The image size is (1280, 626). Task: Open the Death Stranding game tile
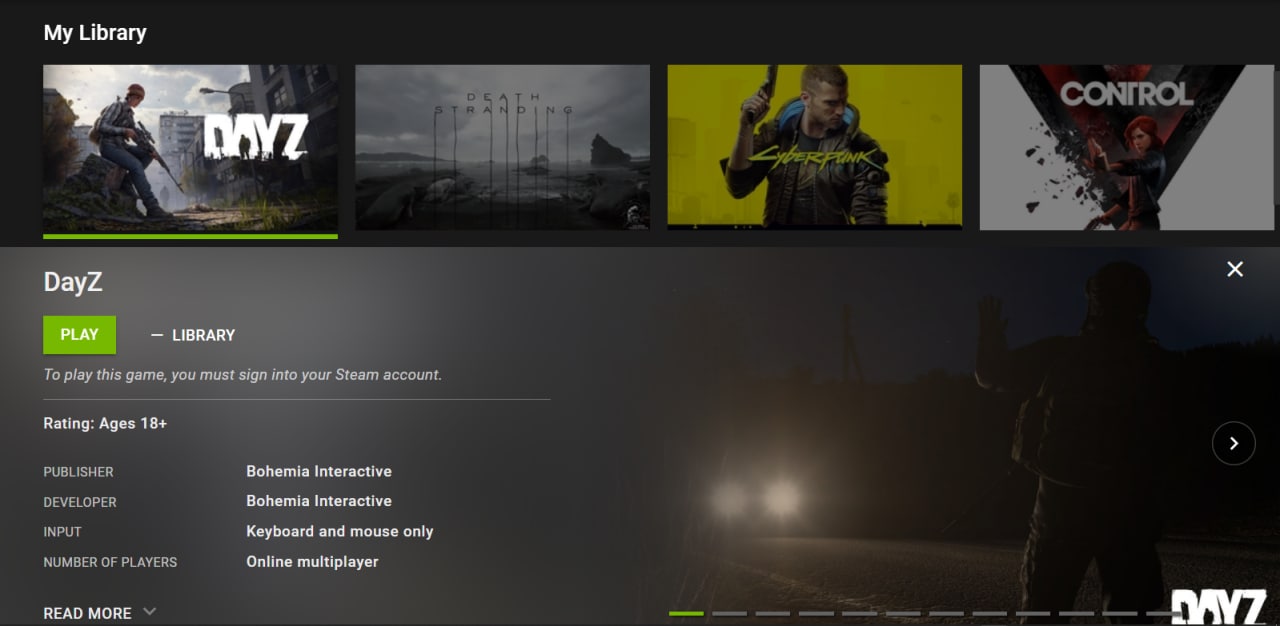pos(502,148)
